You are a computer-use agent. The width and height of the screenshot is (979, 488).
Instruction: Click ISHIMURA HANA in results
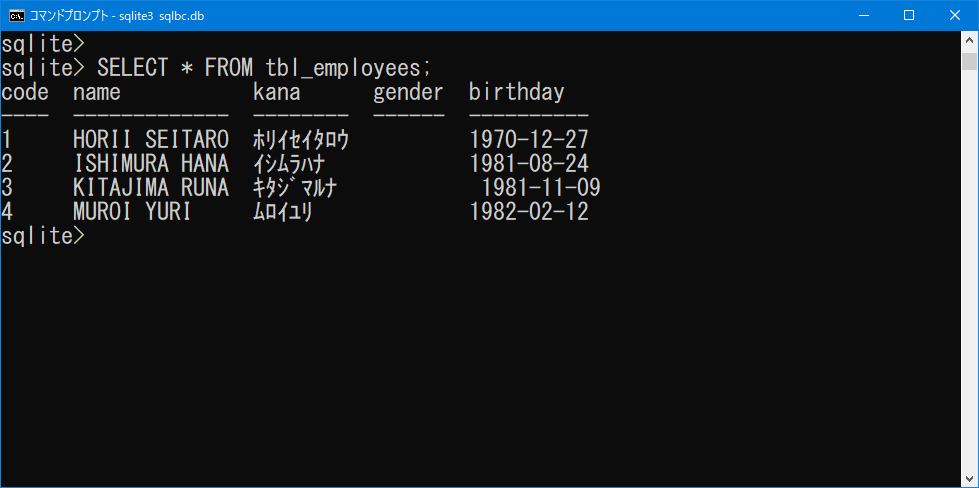tap(151, 164)
